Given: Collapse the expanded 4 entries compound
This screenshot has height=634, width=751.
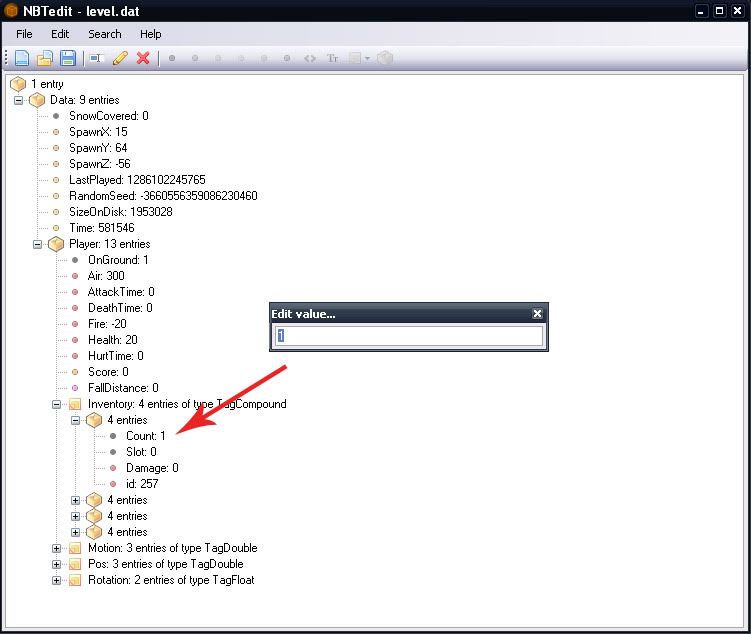Looking at the screenshot, I should coord(76,420).
